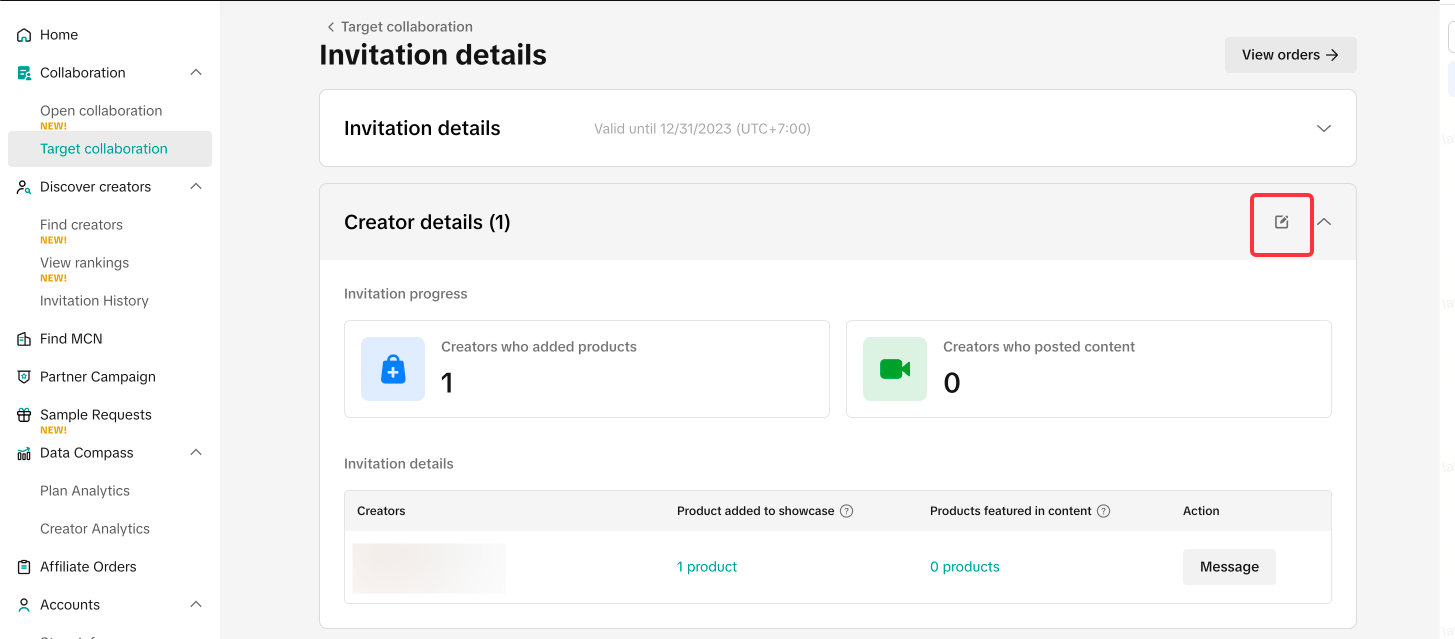Click the Data Compass chart icon
Screen dimensions: 1455x639
24,453
